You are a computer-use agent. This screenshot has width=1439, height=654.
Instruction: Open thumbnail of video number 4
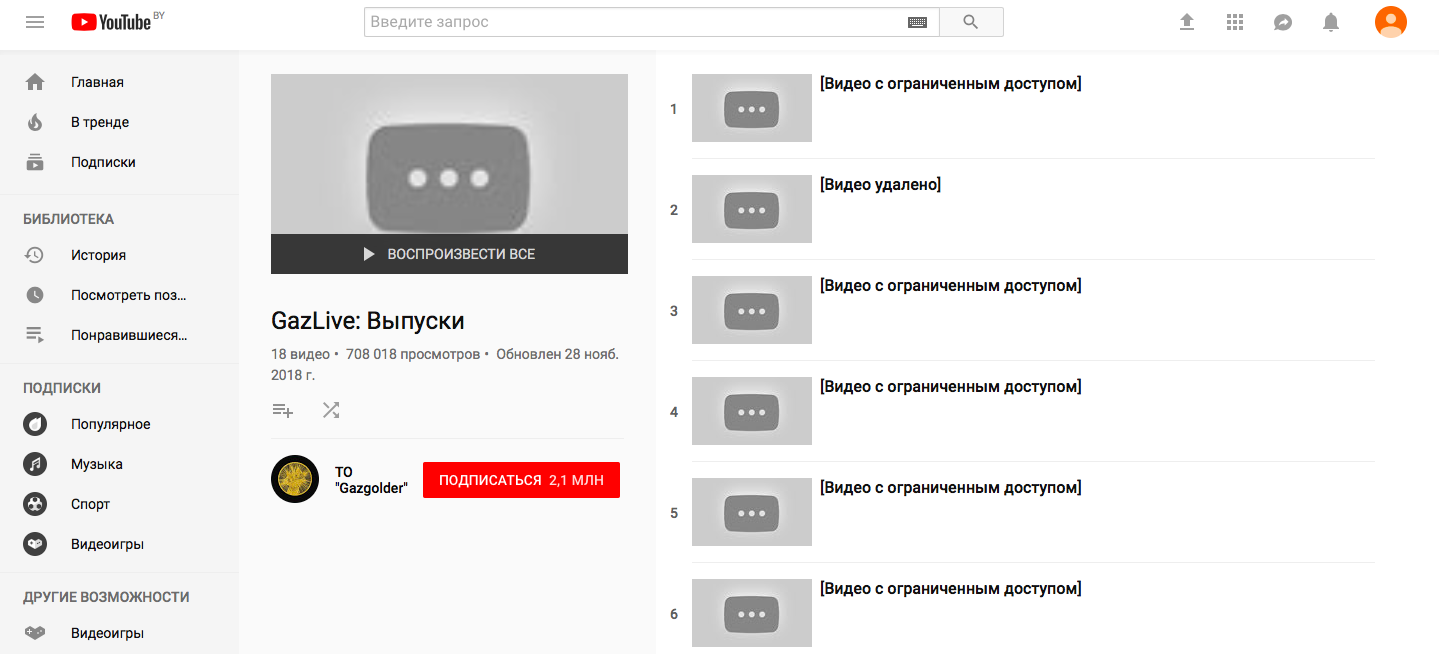pyautogui.click(x=752, y=411)
